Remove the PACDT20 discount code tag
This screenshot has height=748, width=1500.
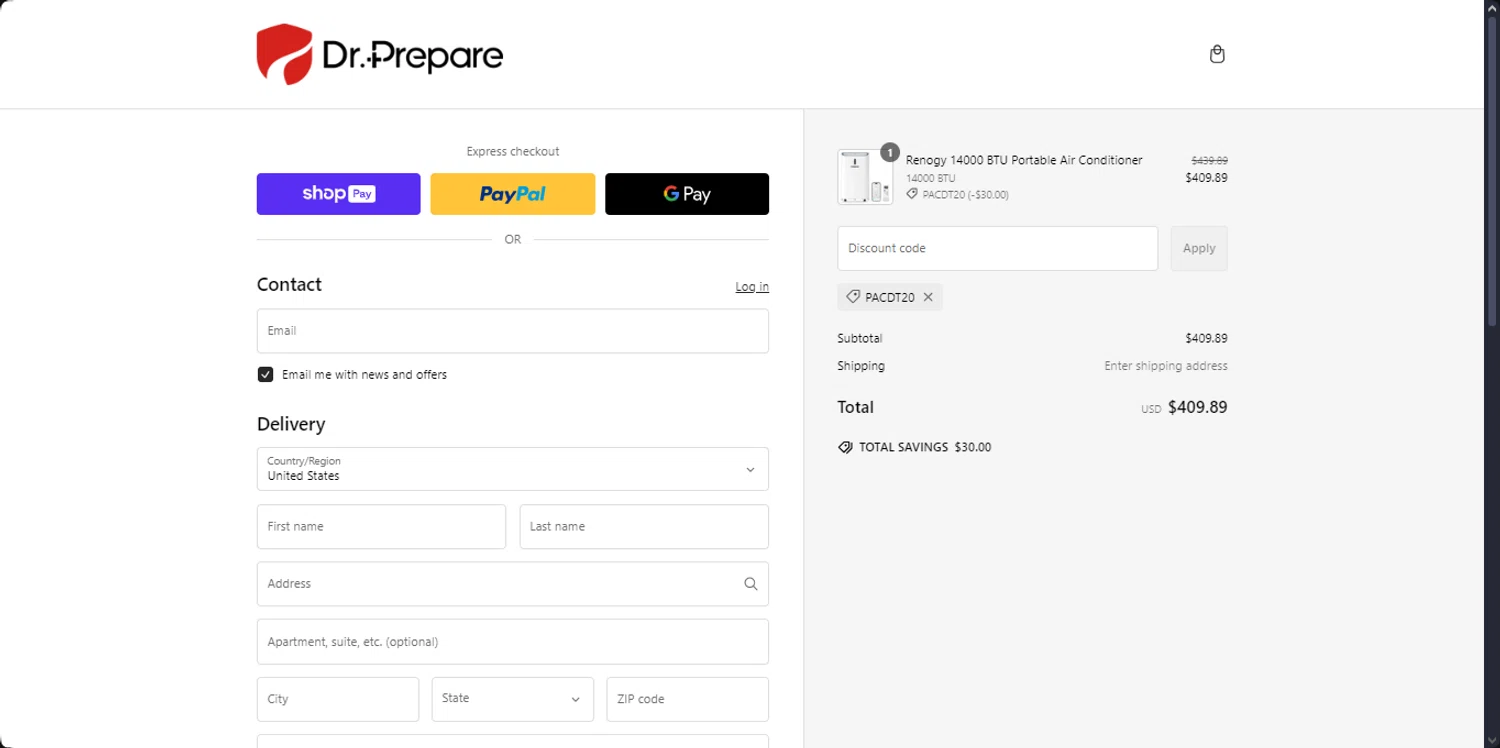pyautogui.click(x=928, y=297)
